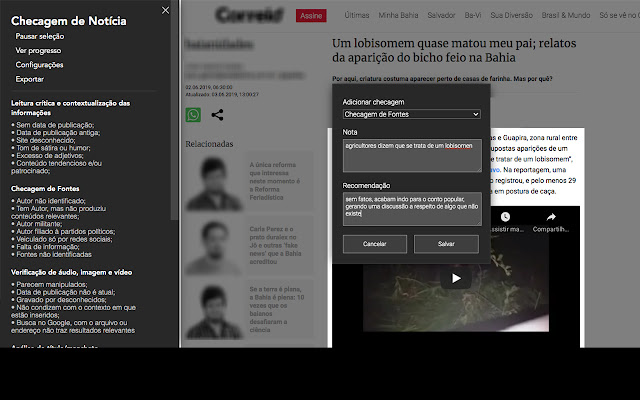Click the 'Checagem de Fontes' heading in side panel
The image size is (640, 400).
(45, 189)
